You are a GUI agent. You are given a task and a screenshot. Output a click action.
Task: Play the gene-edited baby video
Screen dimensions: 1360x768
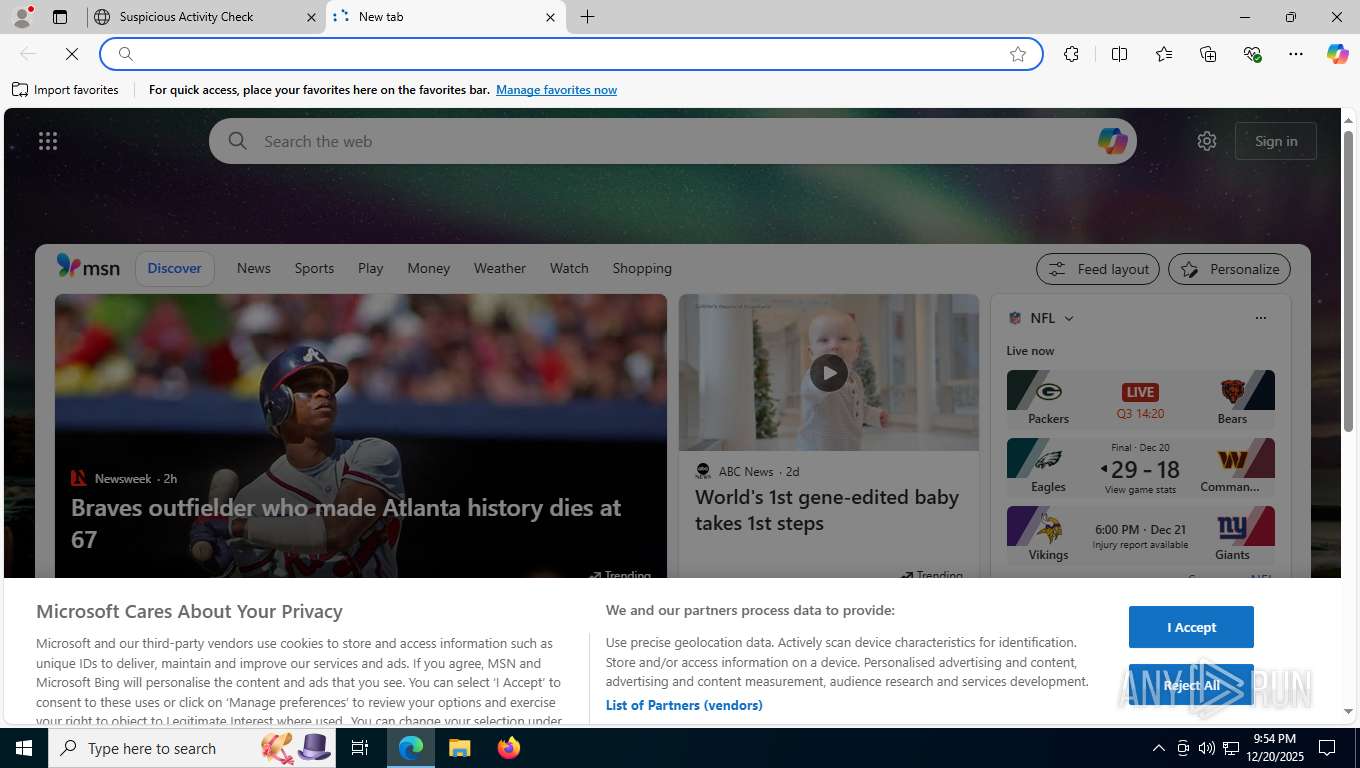click(828, 373)
